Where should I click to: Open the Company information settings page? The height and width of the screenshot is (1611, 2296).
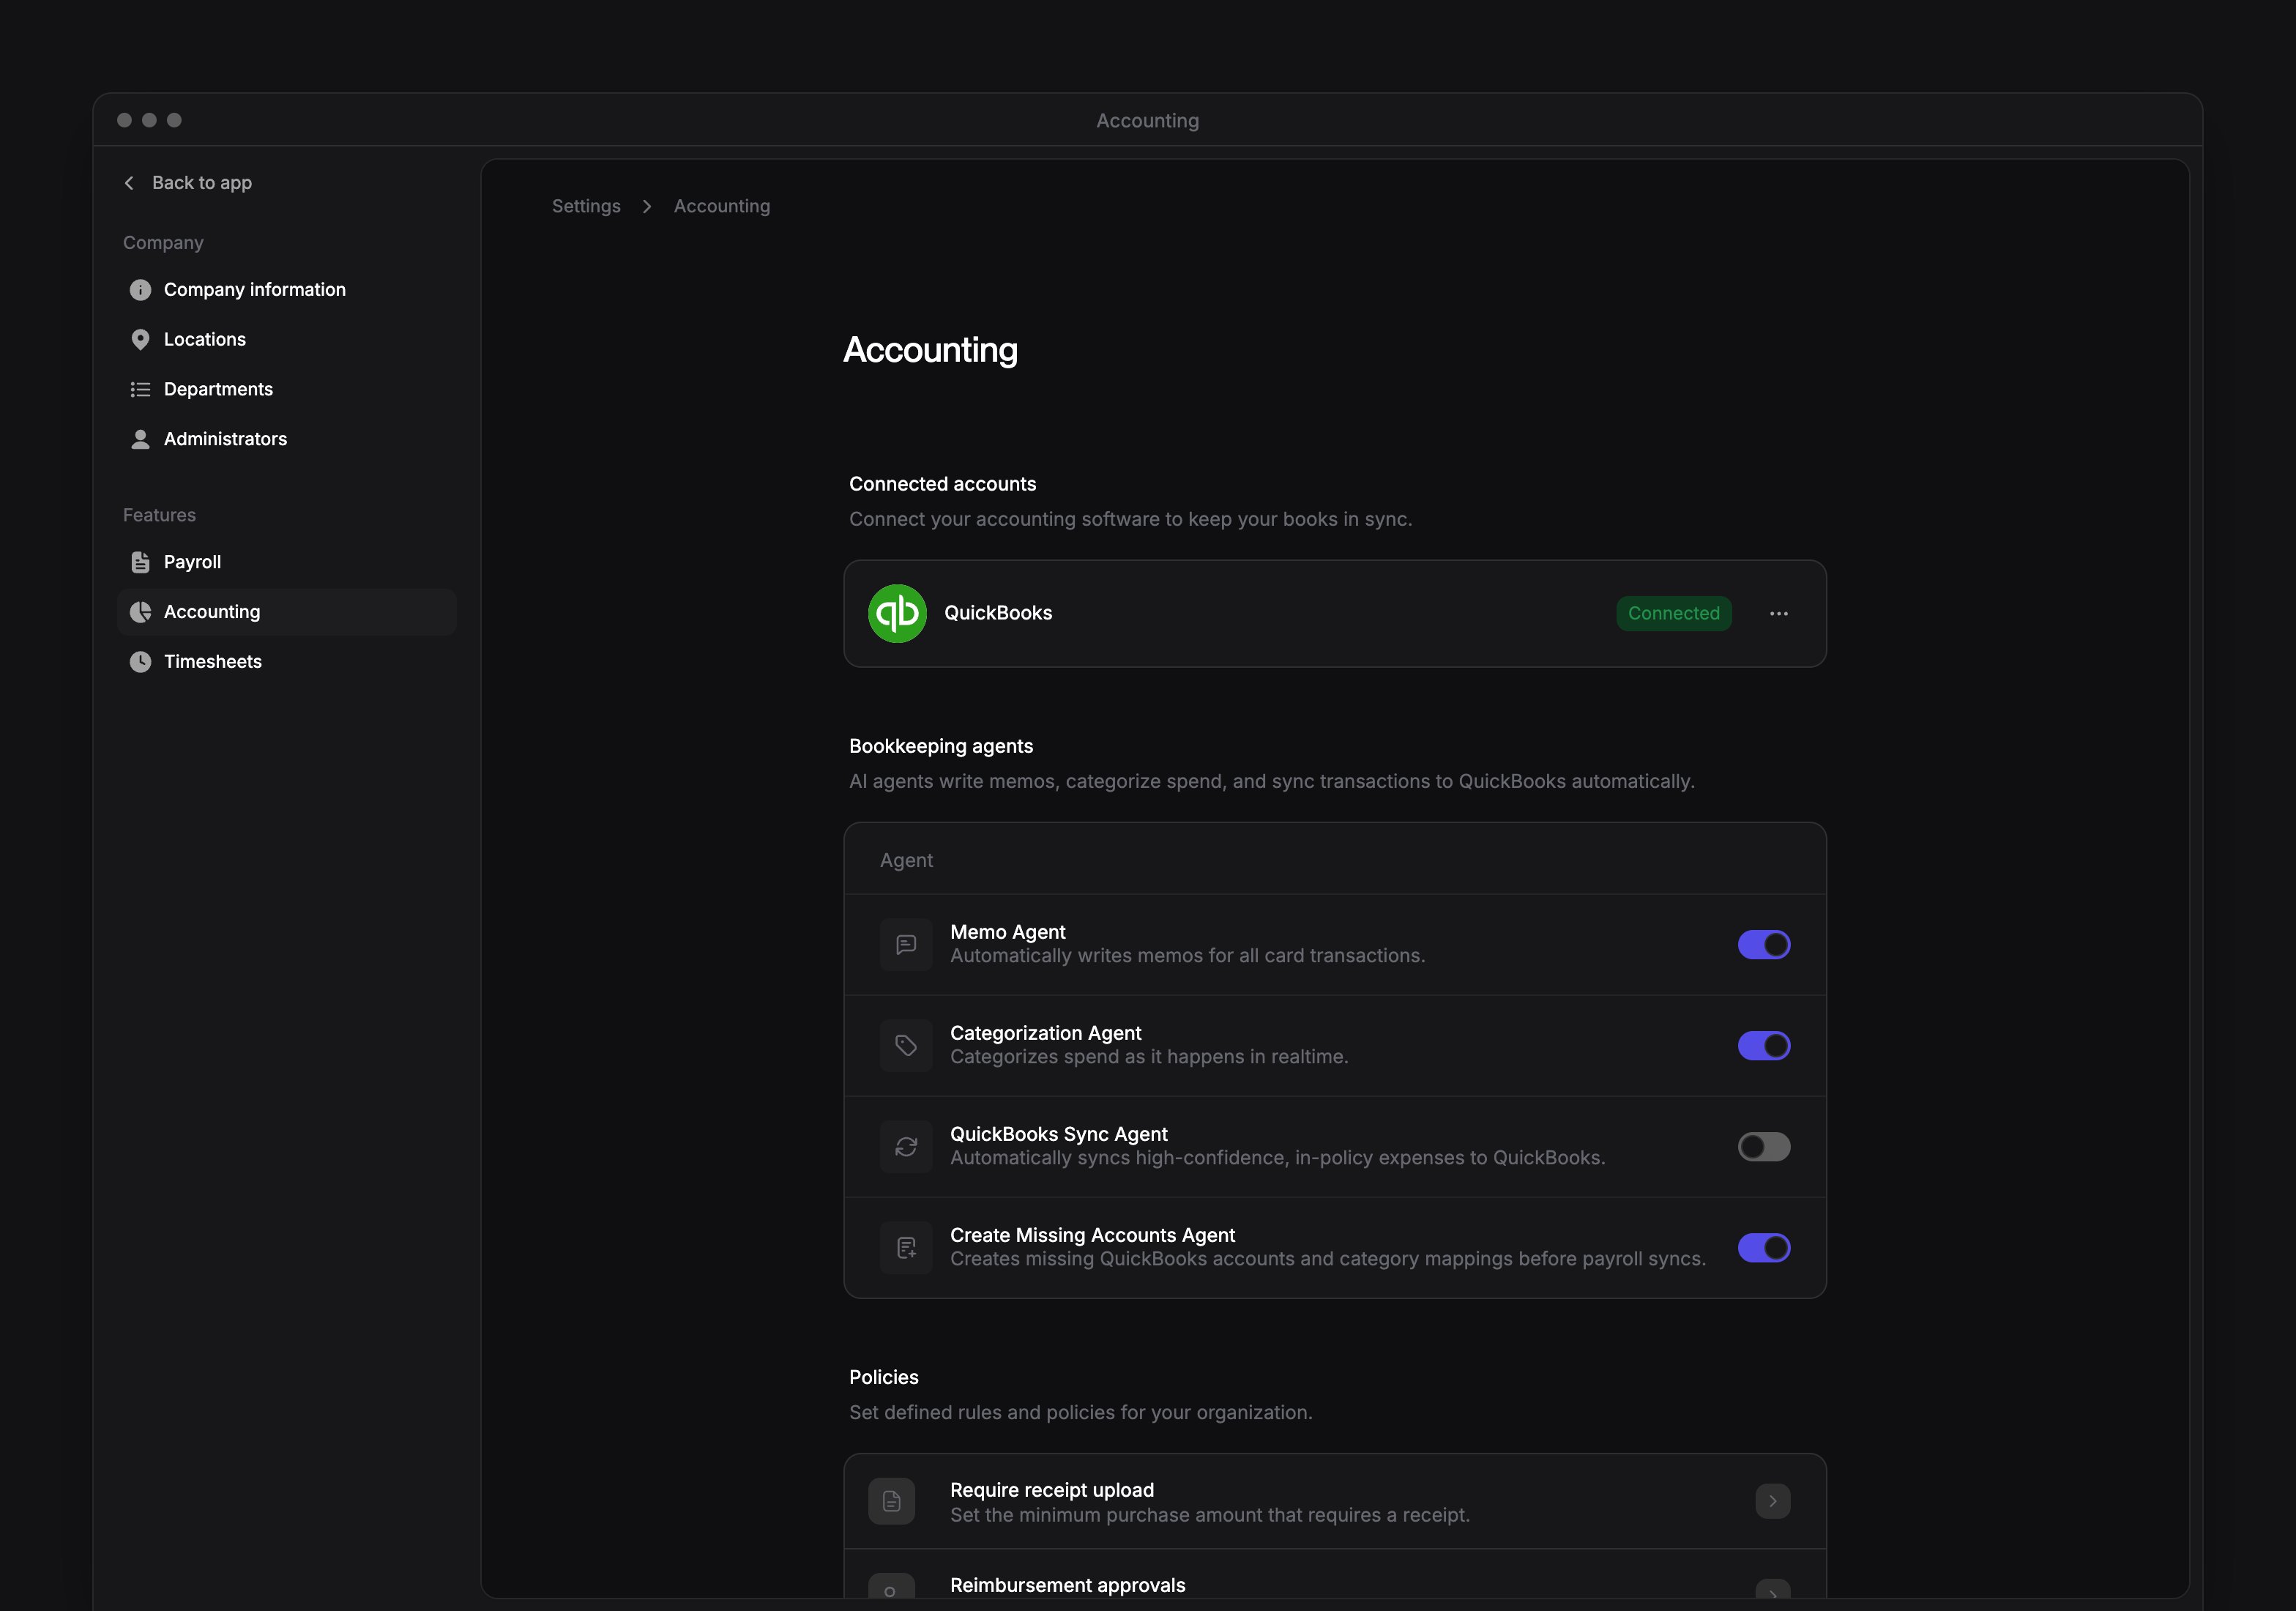coord(287,290)
